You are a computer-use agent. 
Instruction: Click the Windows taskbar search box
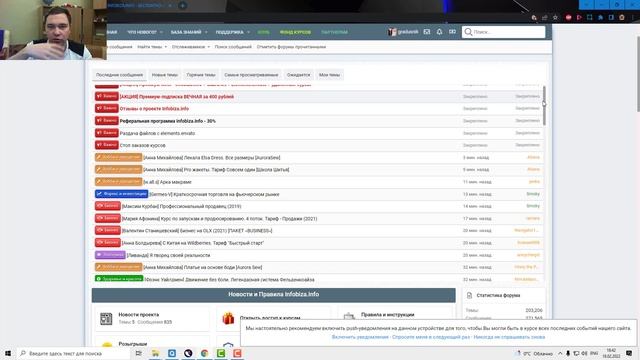point(73,353)
